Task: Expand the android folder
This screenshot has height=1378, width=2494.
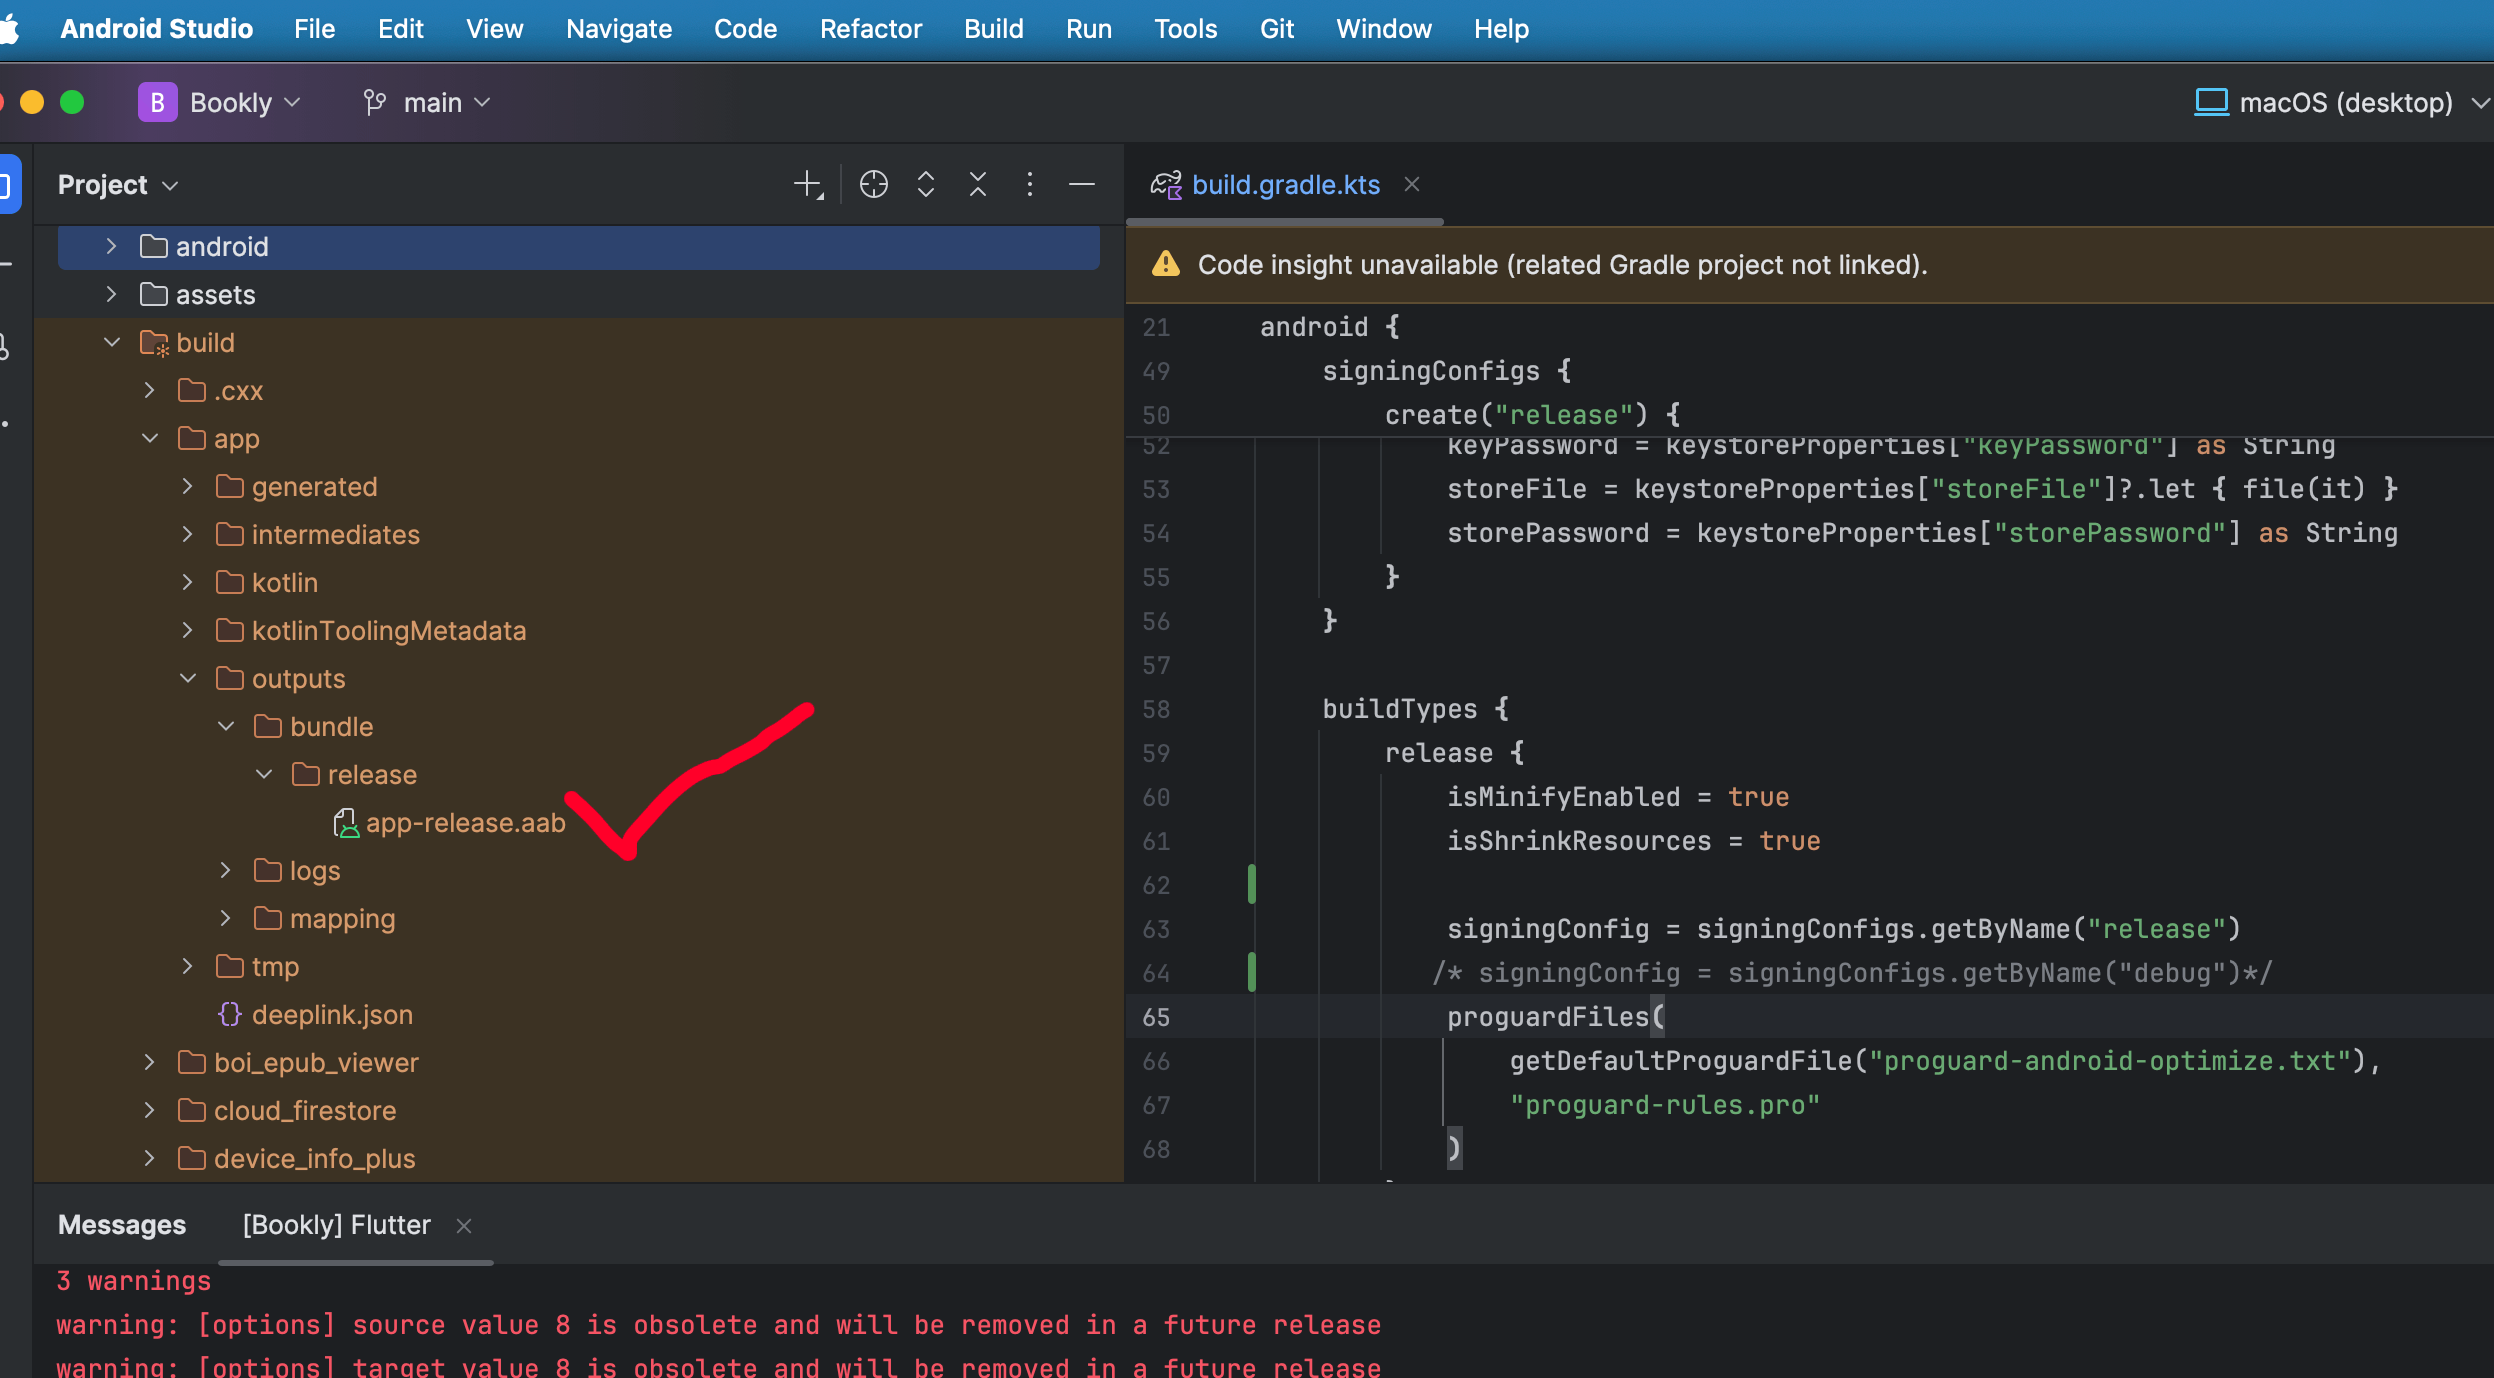Action: click(111, 246)
